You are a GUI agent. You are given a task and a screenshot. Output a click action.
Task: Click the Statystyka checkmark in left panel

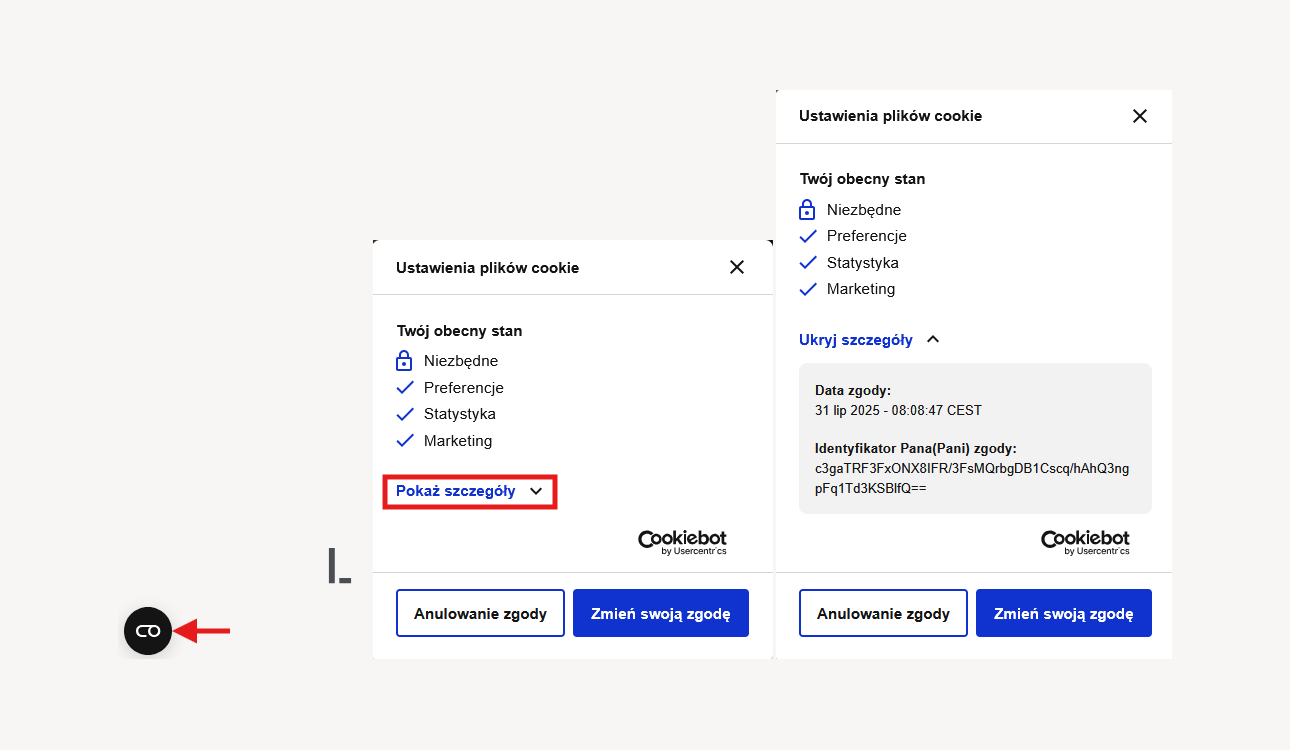point(405,414)
